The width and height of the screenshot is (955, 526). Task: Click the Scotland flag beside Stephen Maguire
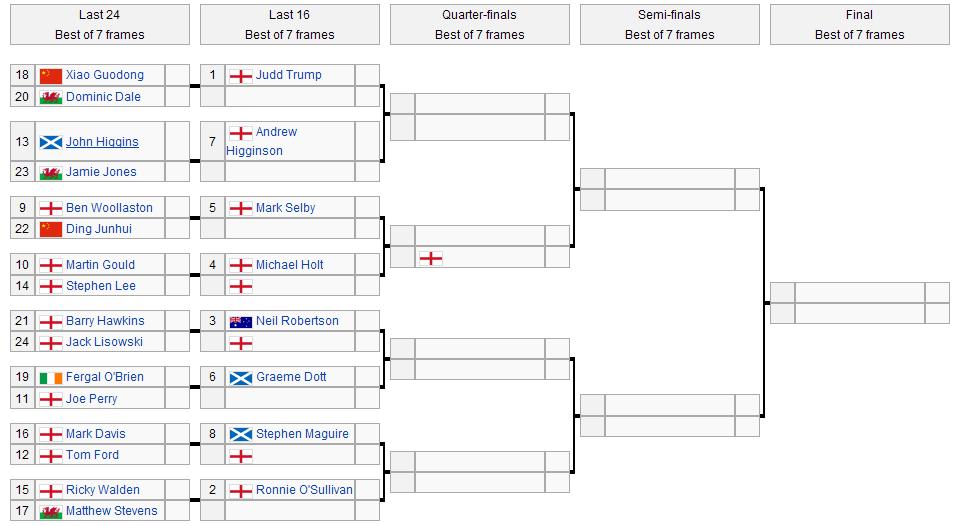click(x=240, y=434)
